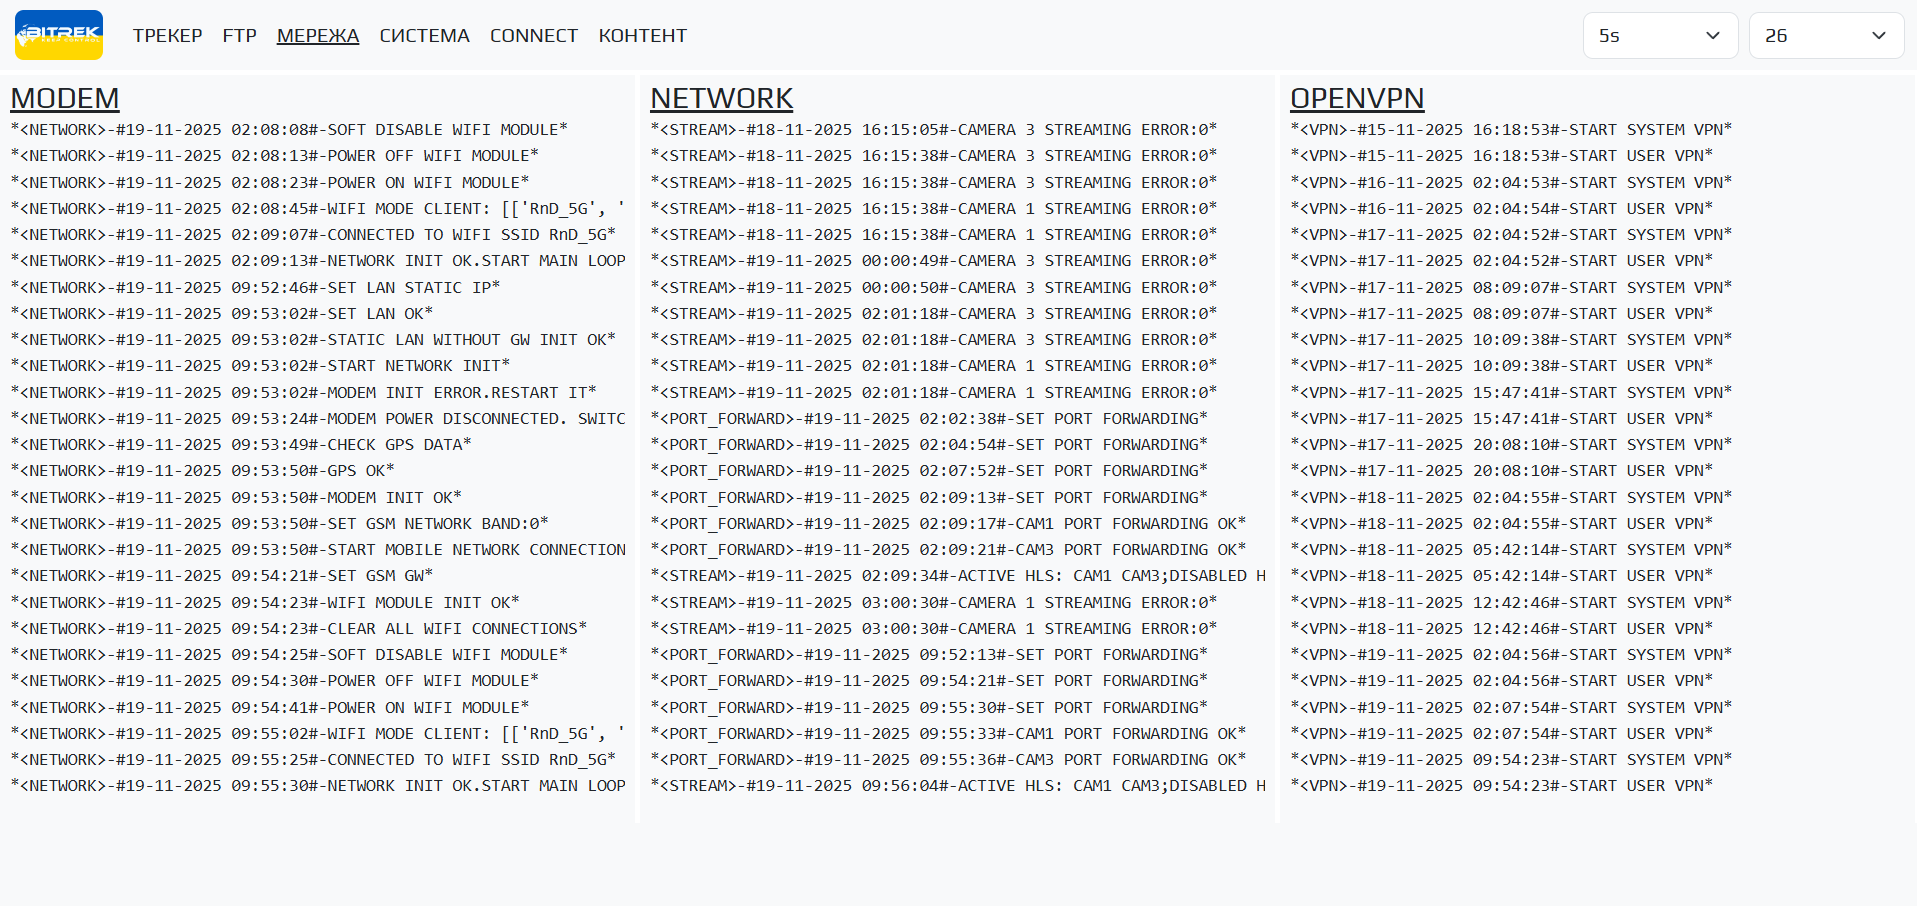Open the OPENVPN heading link
This screenshot has height=906, width=1917.
tap(1357, 98)
